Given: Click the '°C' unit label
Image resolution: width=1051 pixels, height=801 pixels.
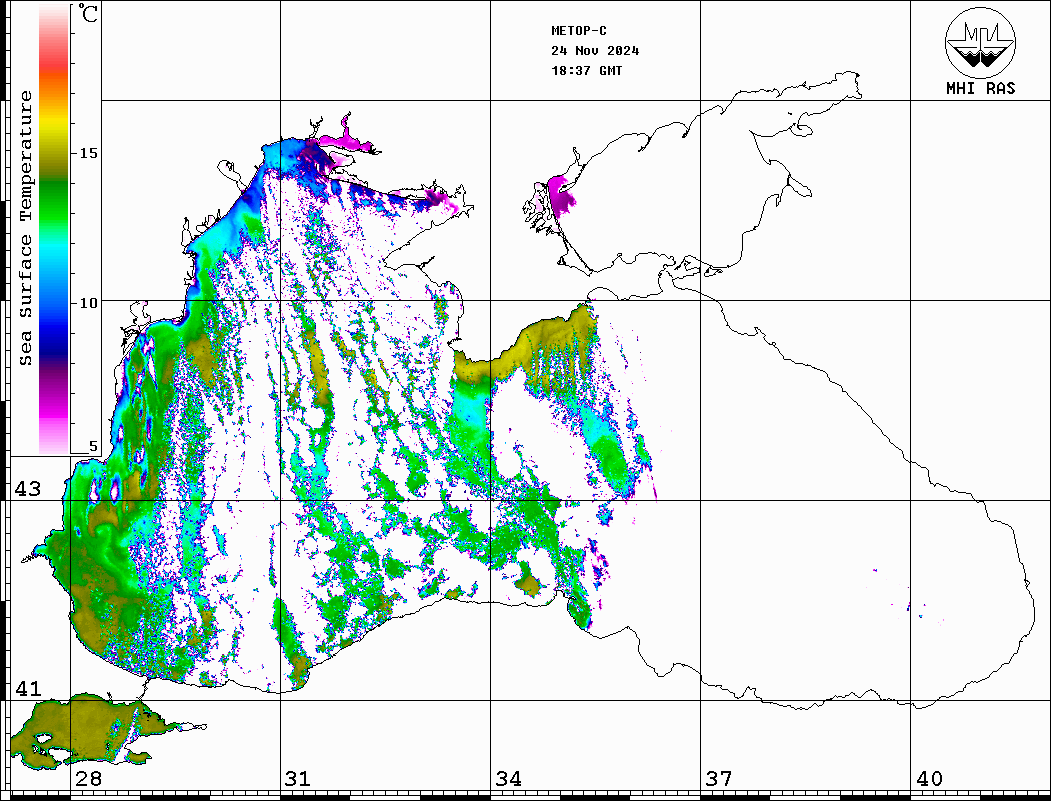Looking at the screenshot, I should pos(88,13).
